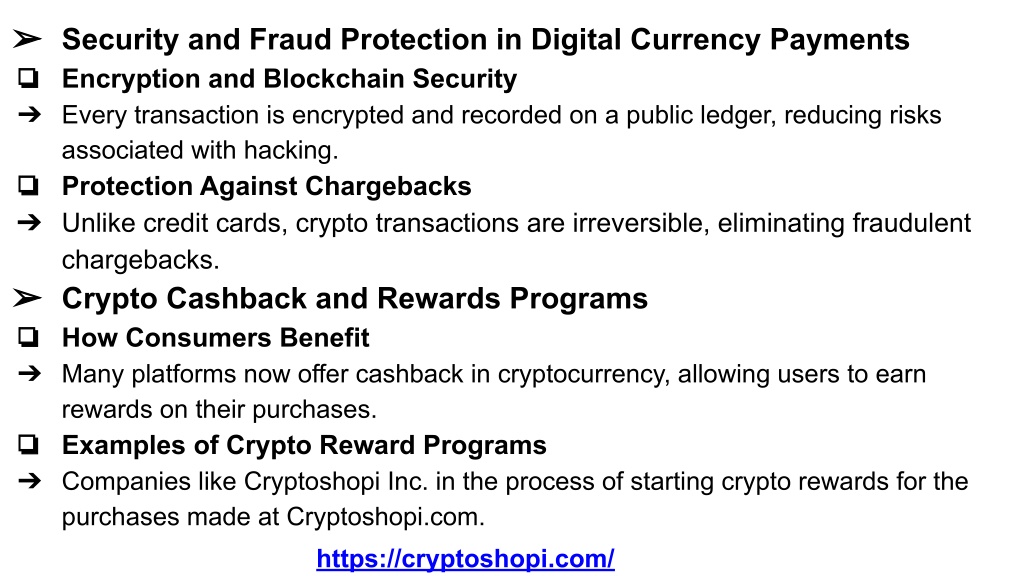
Task: Click the Encryption and Blockchain Security subheading
Action: pos(289,79)
